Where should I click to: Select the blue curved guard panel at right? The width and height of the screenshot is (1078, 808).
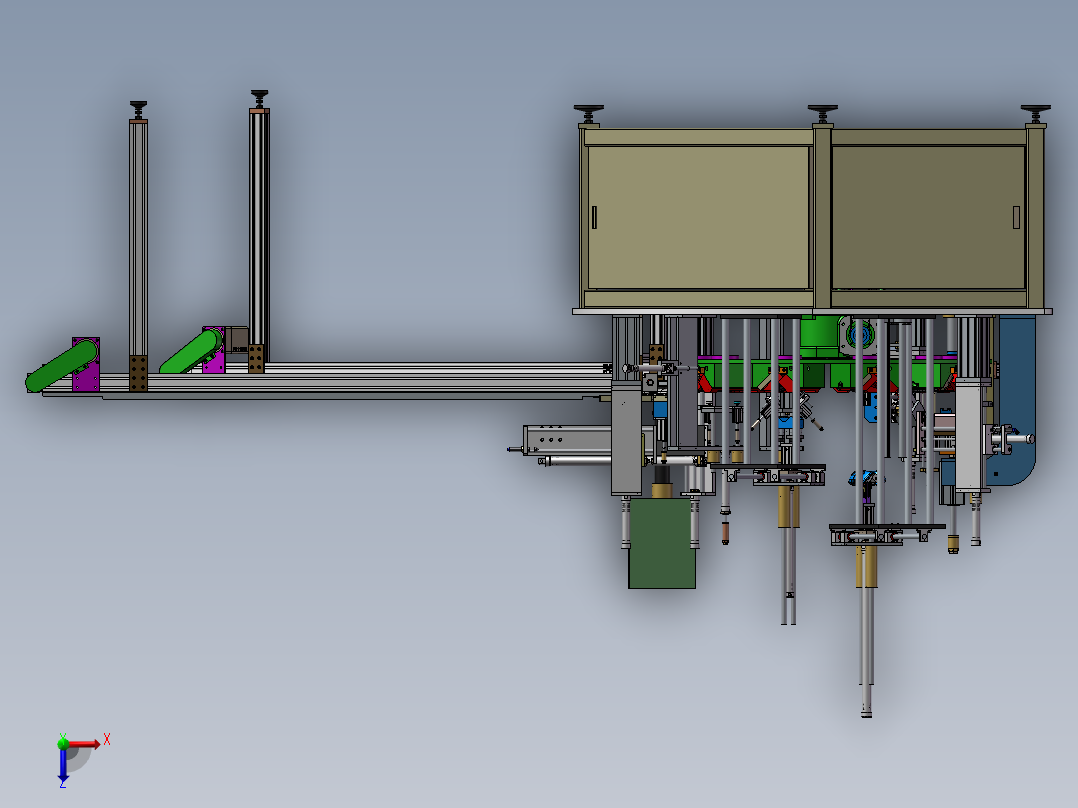(x=1016, y=400)
